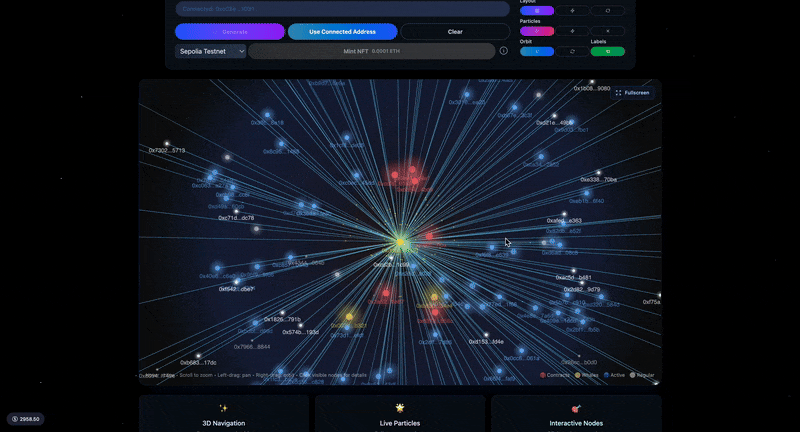
Task: Click the yellow Whales legend dot
Action: (578, 375)
